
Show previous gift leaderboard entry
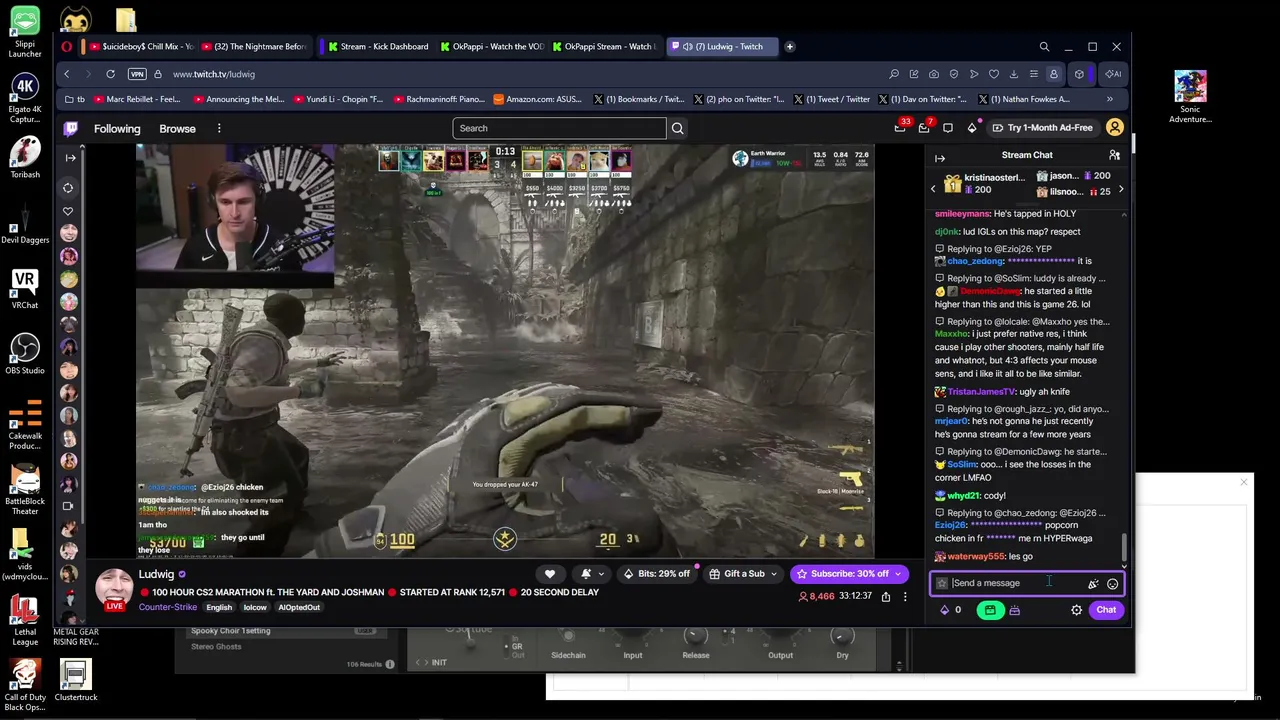[933, 189]
